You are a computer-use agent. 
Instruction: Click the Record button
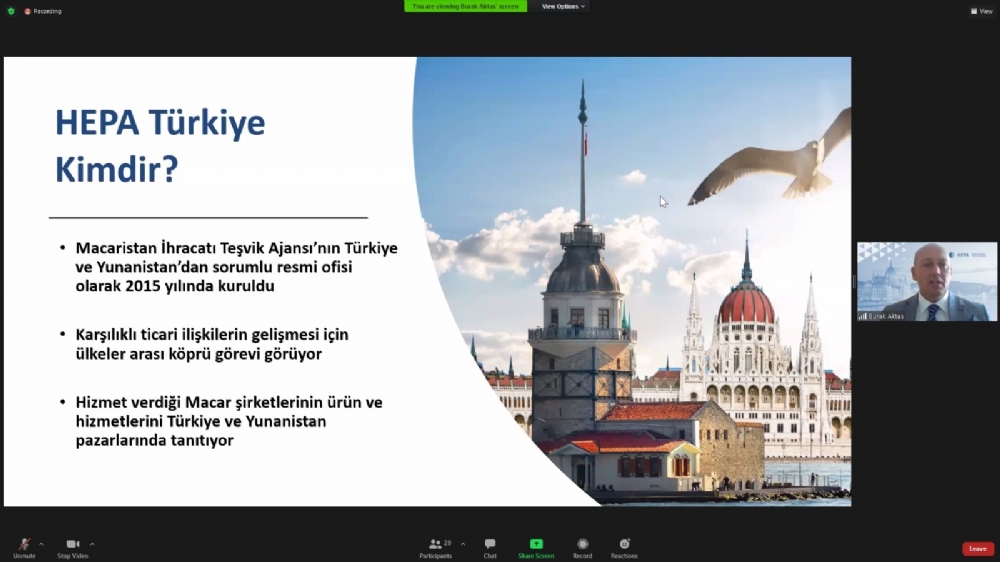[x=582, y=548]
